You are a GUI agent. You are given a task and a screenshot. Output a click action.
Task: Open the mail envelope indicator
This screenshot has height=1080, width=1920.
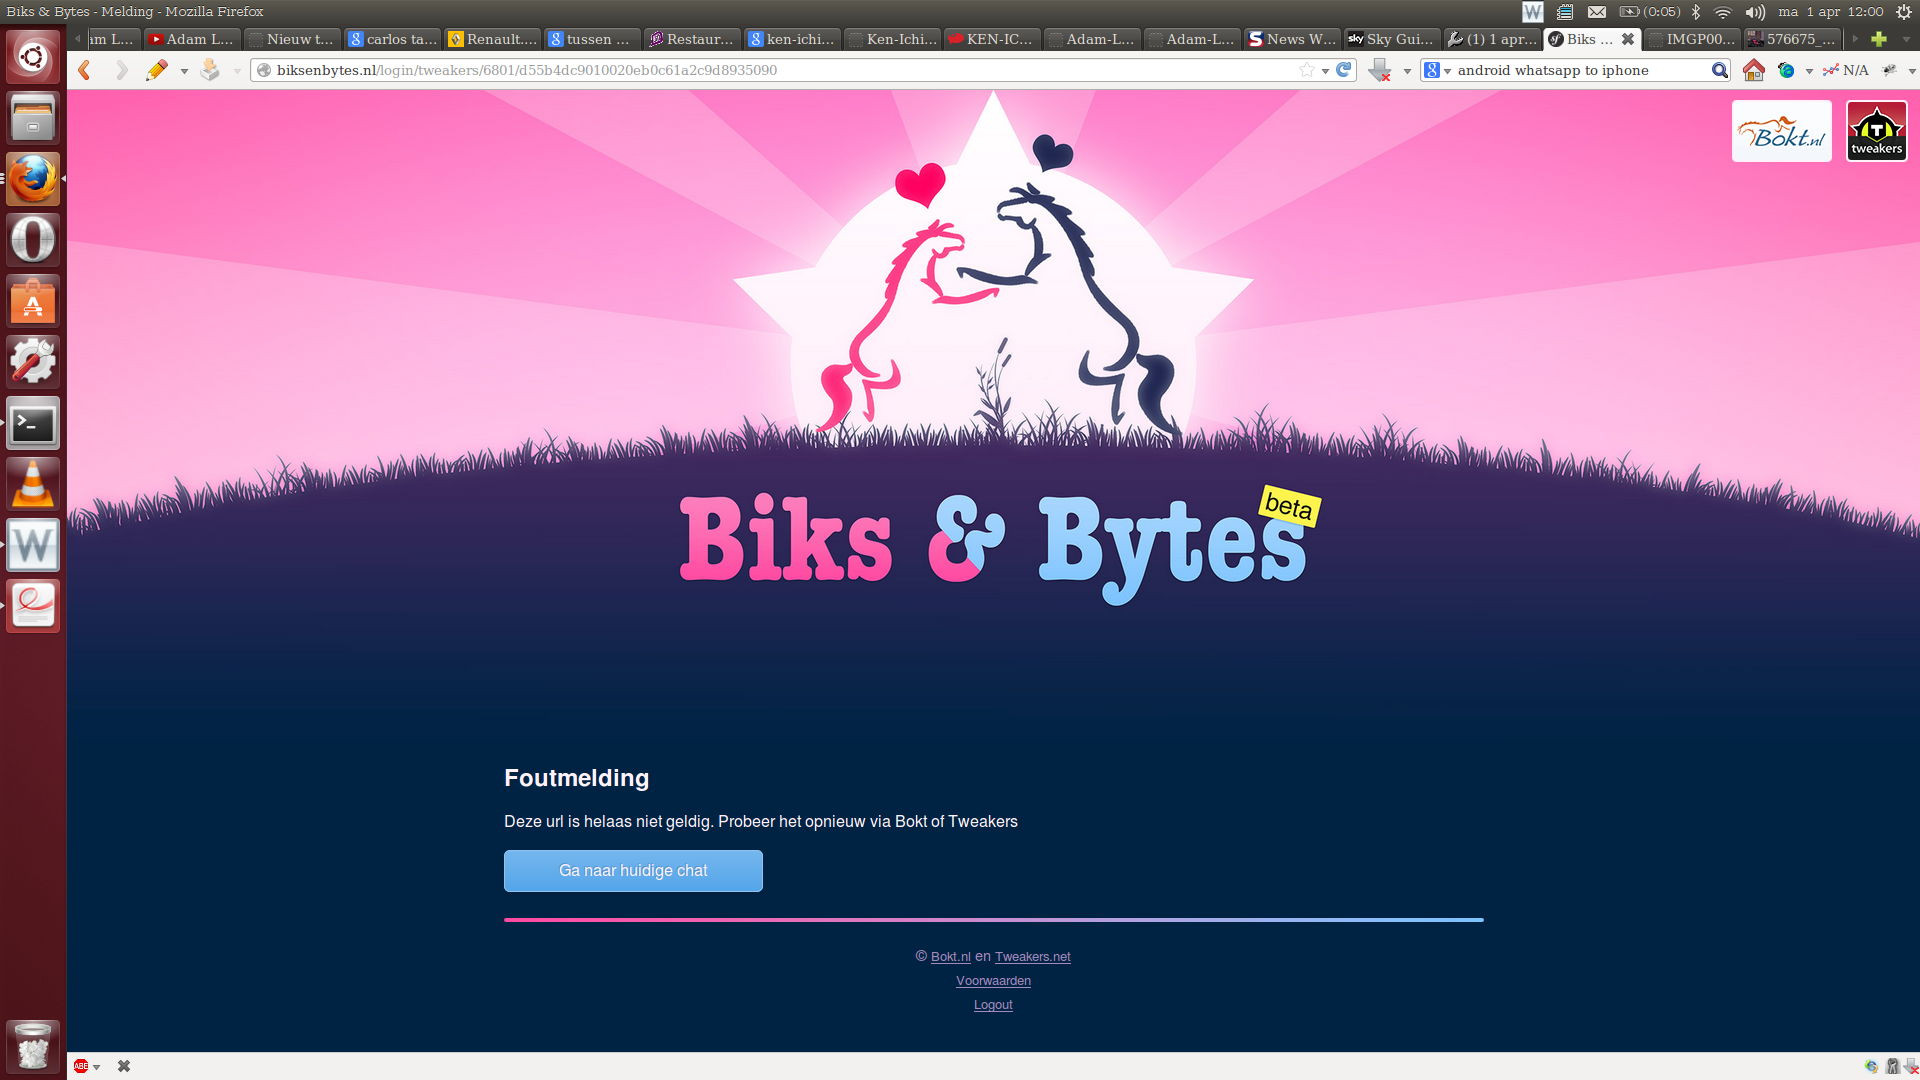(x=1597, y=12)
